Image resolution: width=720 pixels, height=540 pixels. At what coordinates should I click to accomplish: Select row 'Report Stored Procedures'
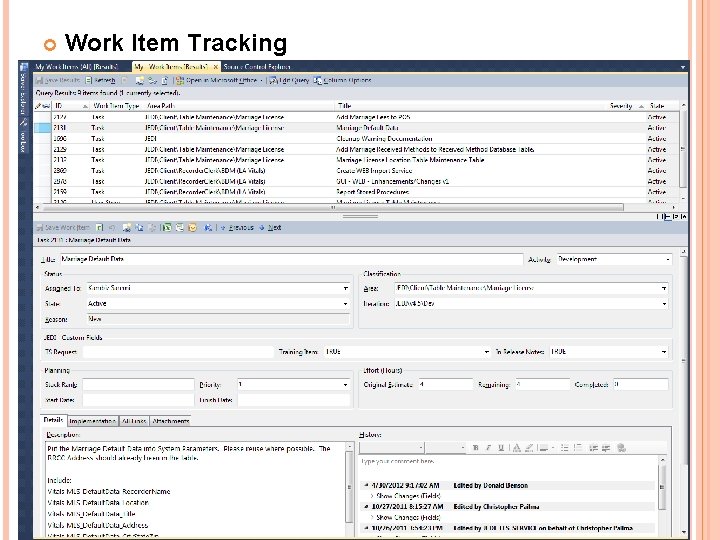pyautogui.click(x=356, y=192)
